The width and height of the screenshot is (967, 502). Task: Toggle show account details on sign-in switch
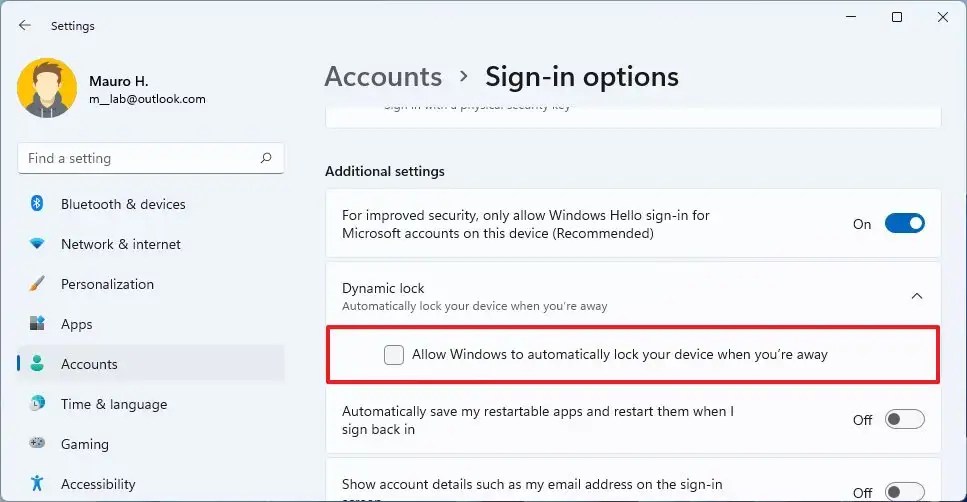(x=905, y=492)
